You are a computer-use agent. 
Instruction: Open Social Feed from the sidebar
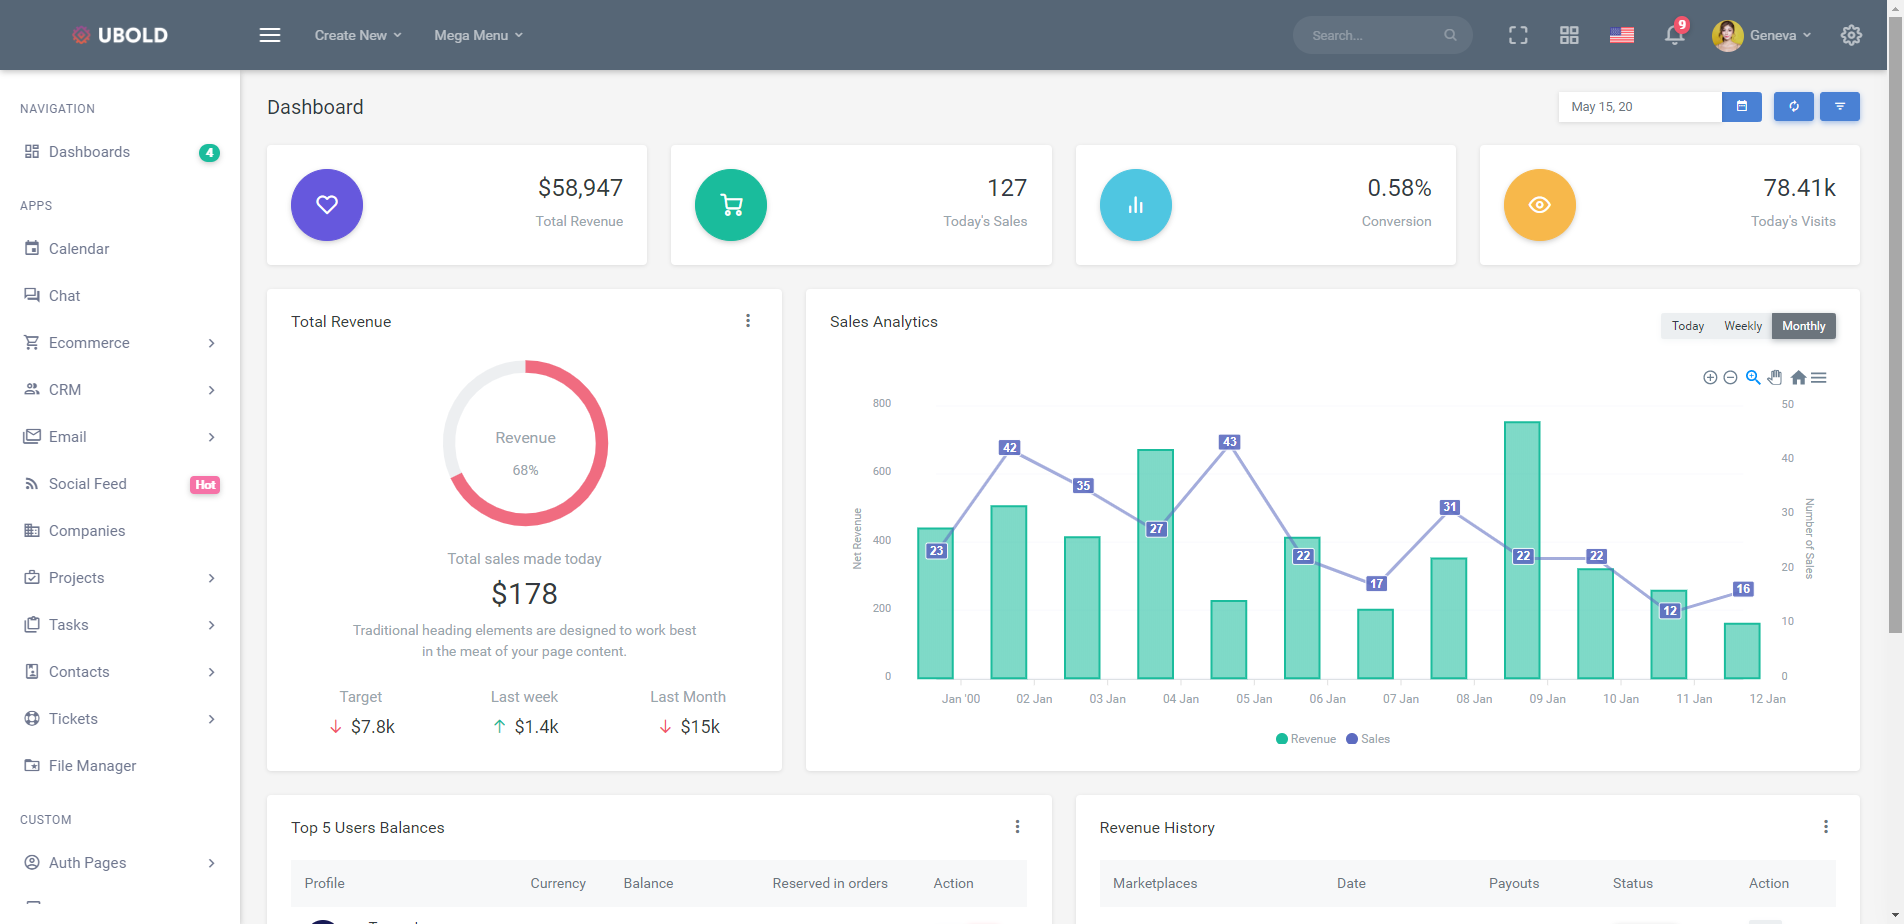point(88,483)
